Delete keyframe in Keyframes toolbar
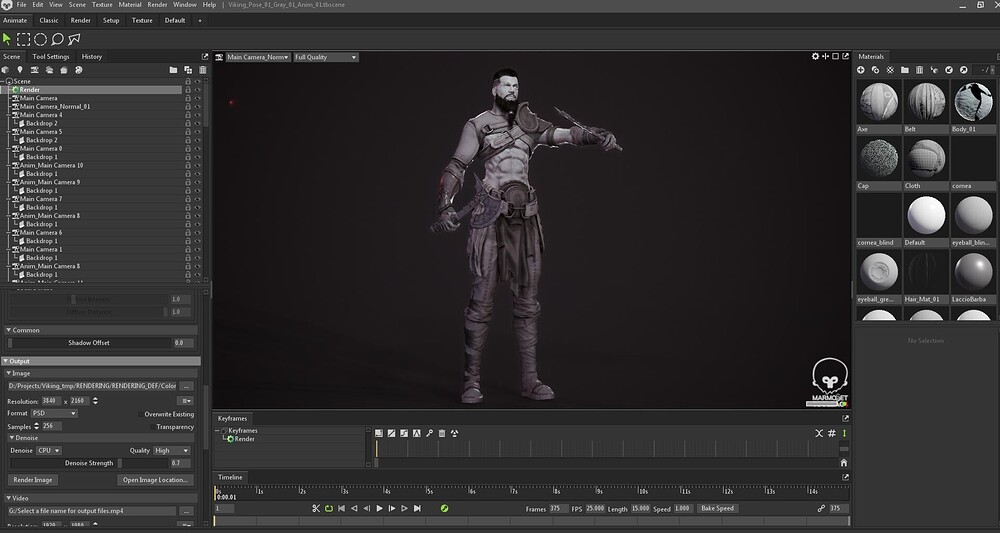Screen dimensions: 1000x533 click(x=441, y=434)
